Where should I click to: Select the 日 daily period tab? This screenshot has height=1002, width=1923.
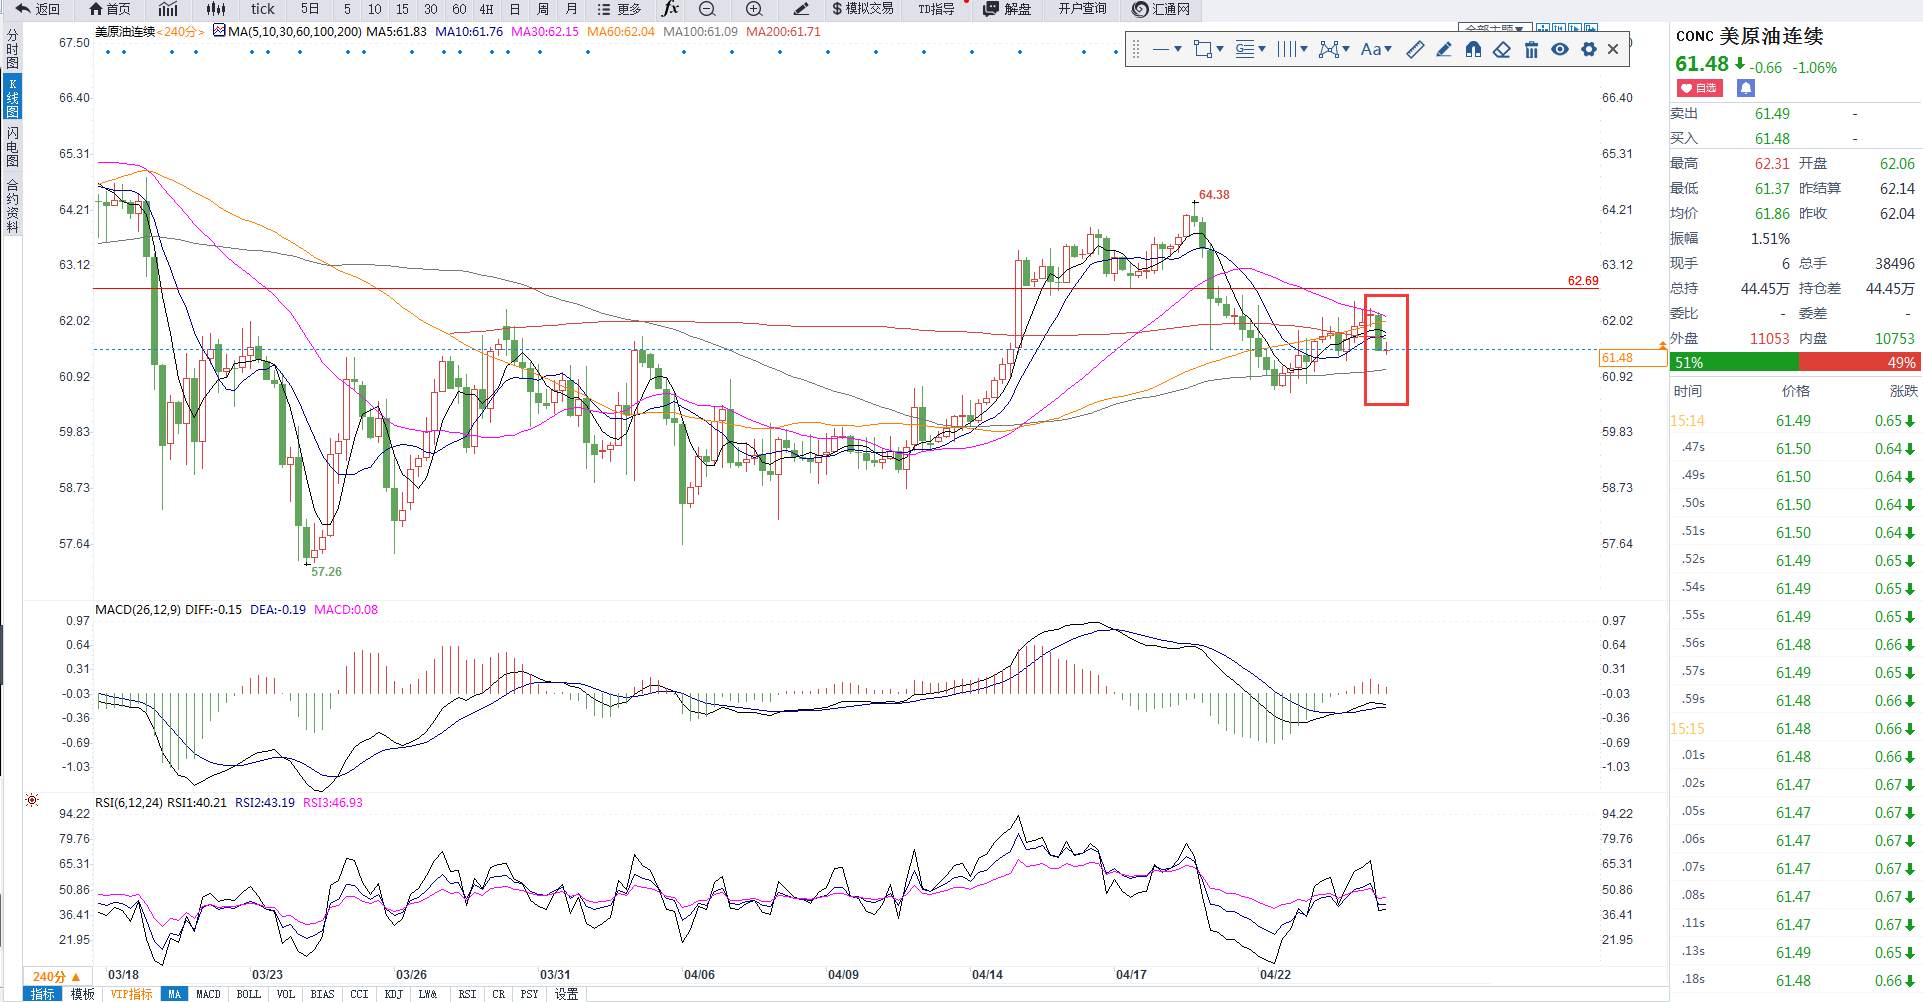(515, 9)
